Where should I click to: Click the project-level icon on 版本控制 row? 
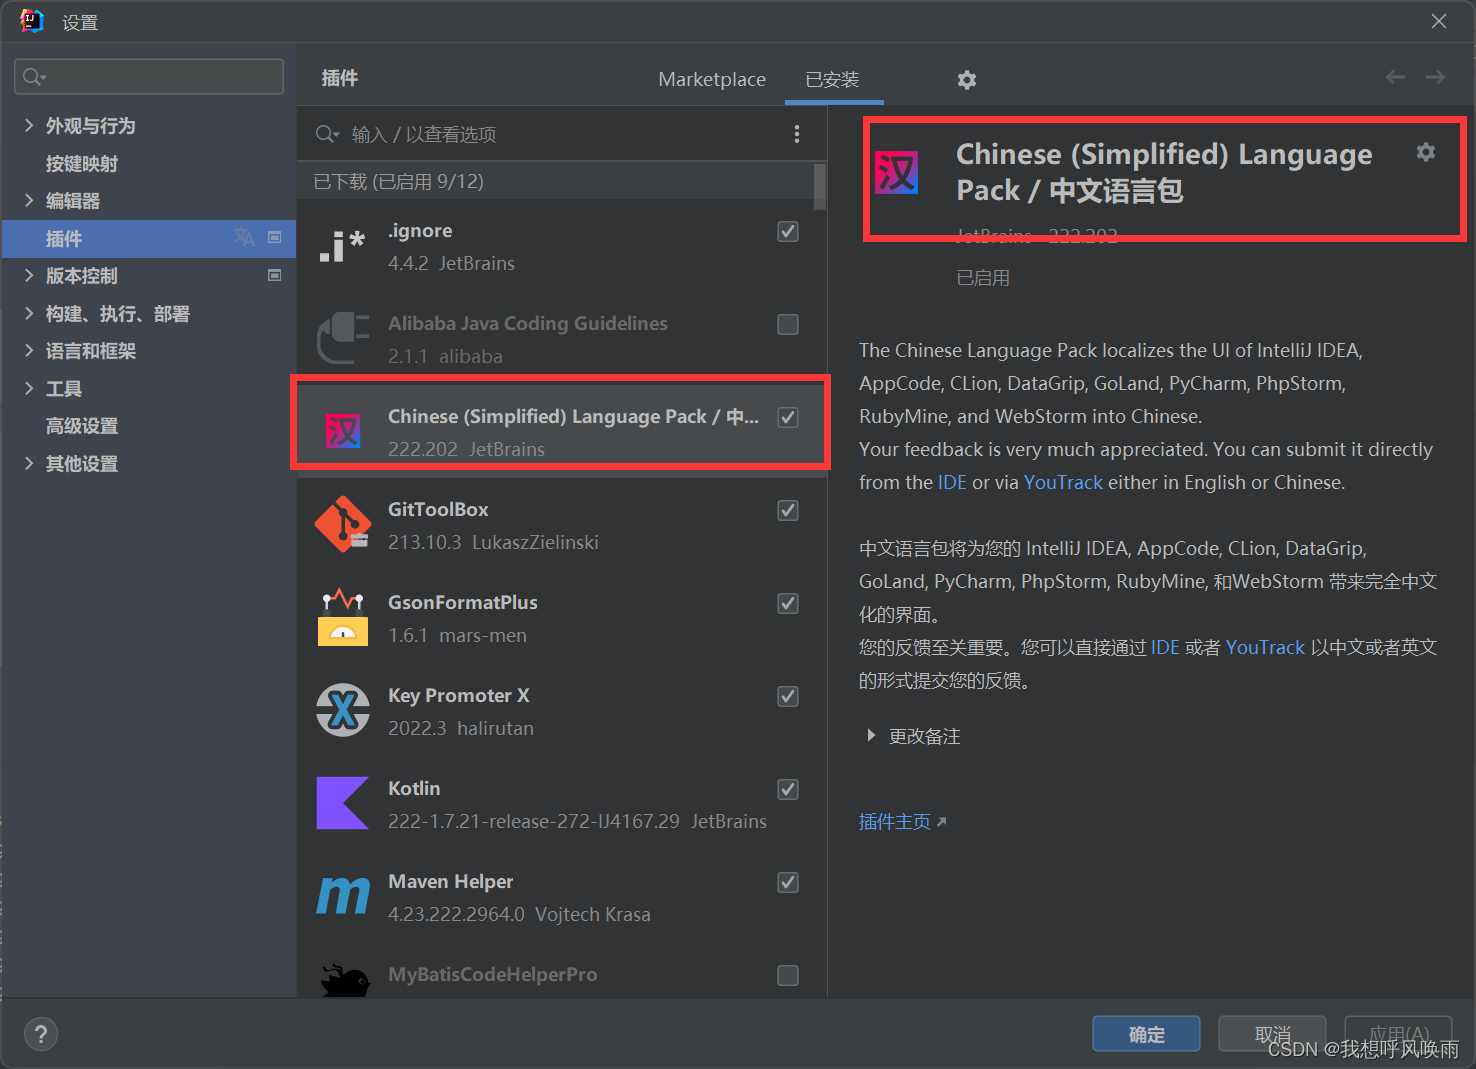tap(275, 275)
